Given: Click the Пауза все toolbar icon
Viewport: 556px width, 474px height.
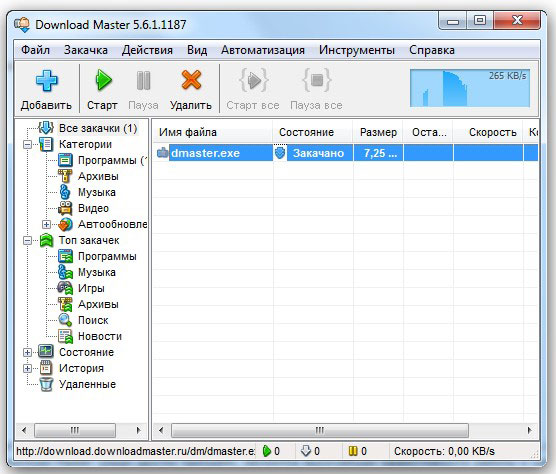Looking at the screenshot, I should (x=317, y=80).
